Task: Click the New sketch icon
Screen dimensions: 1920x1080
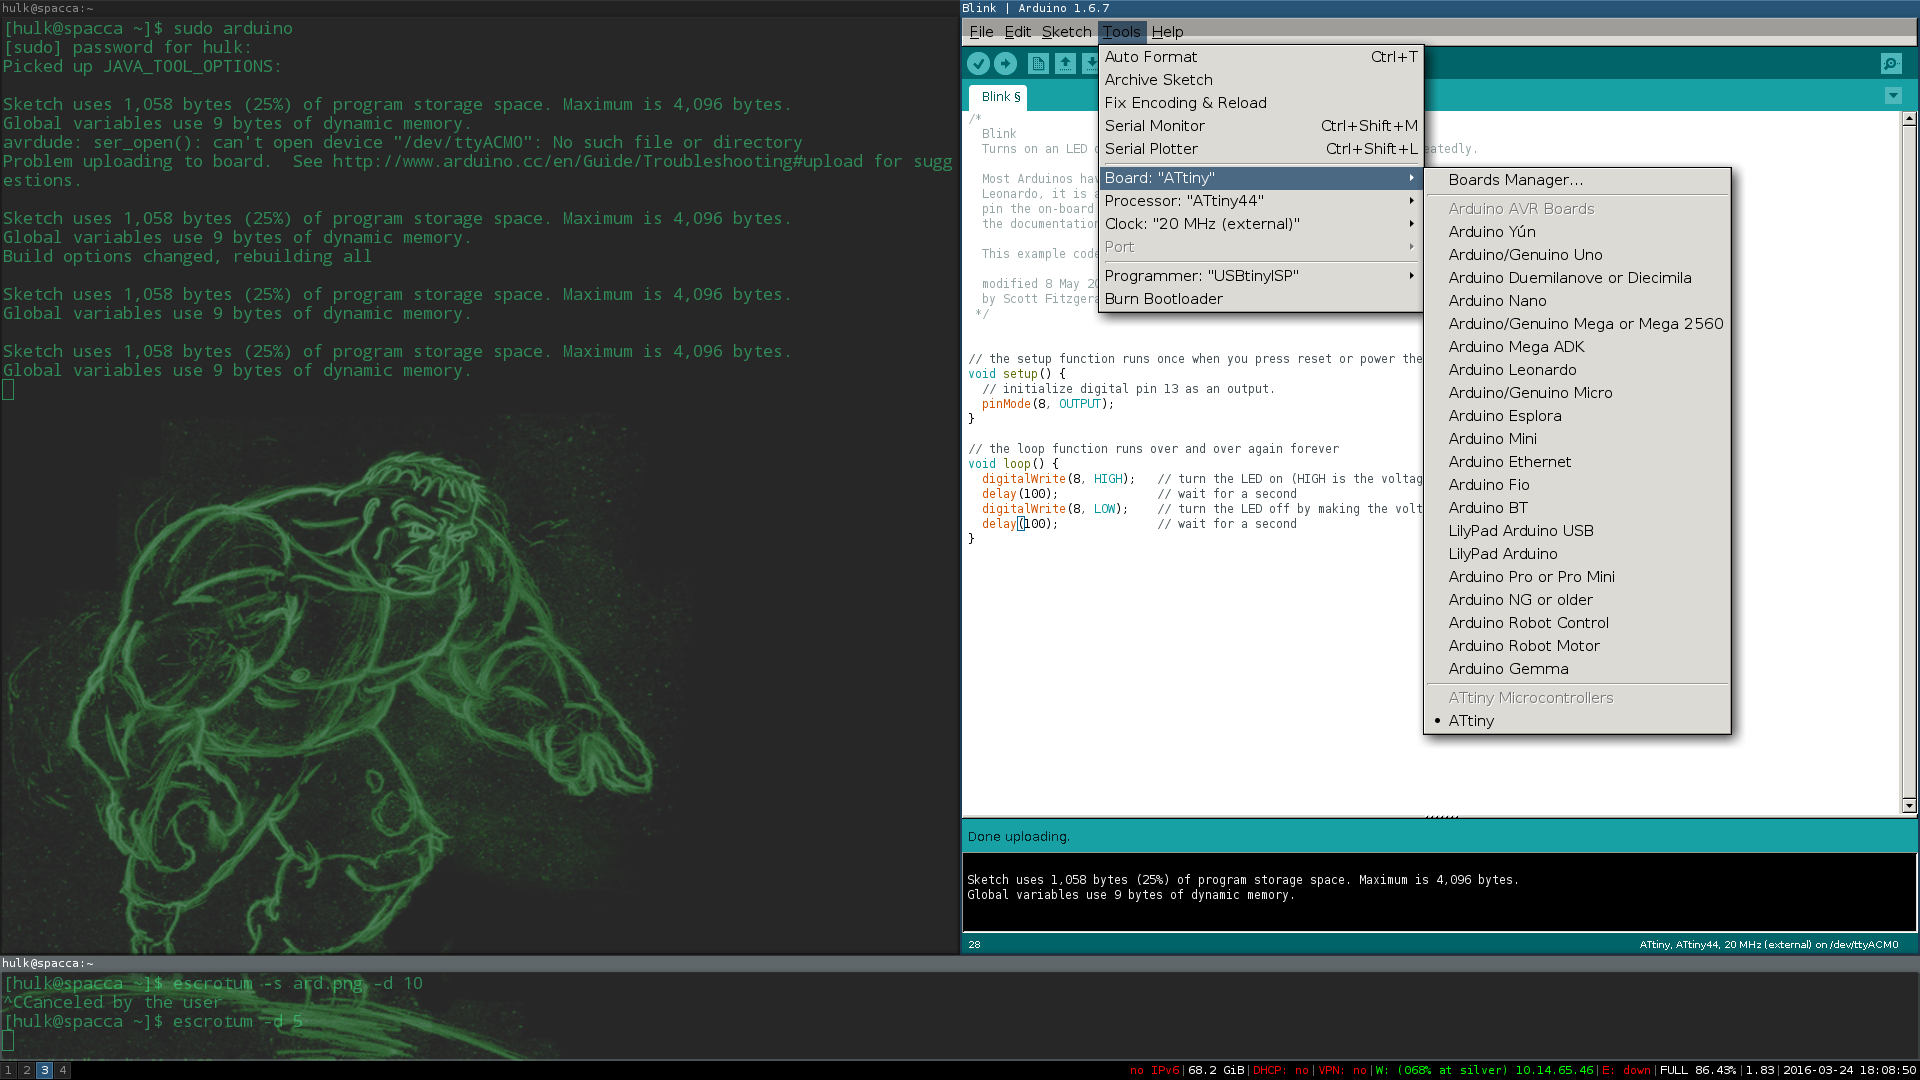Action: (1038, 64)
